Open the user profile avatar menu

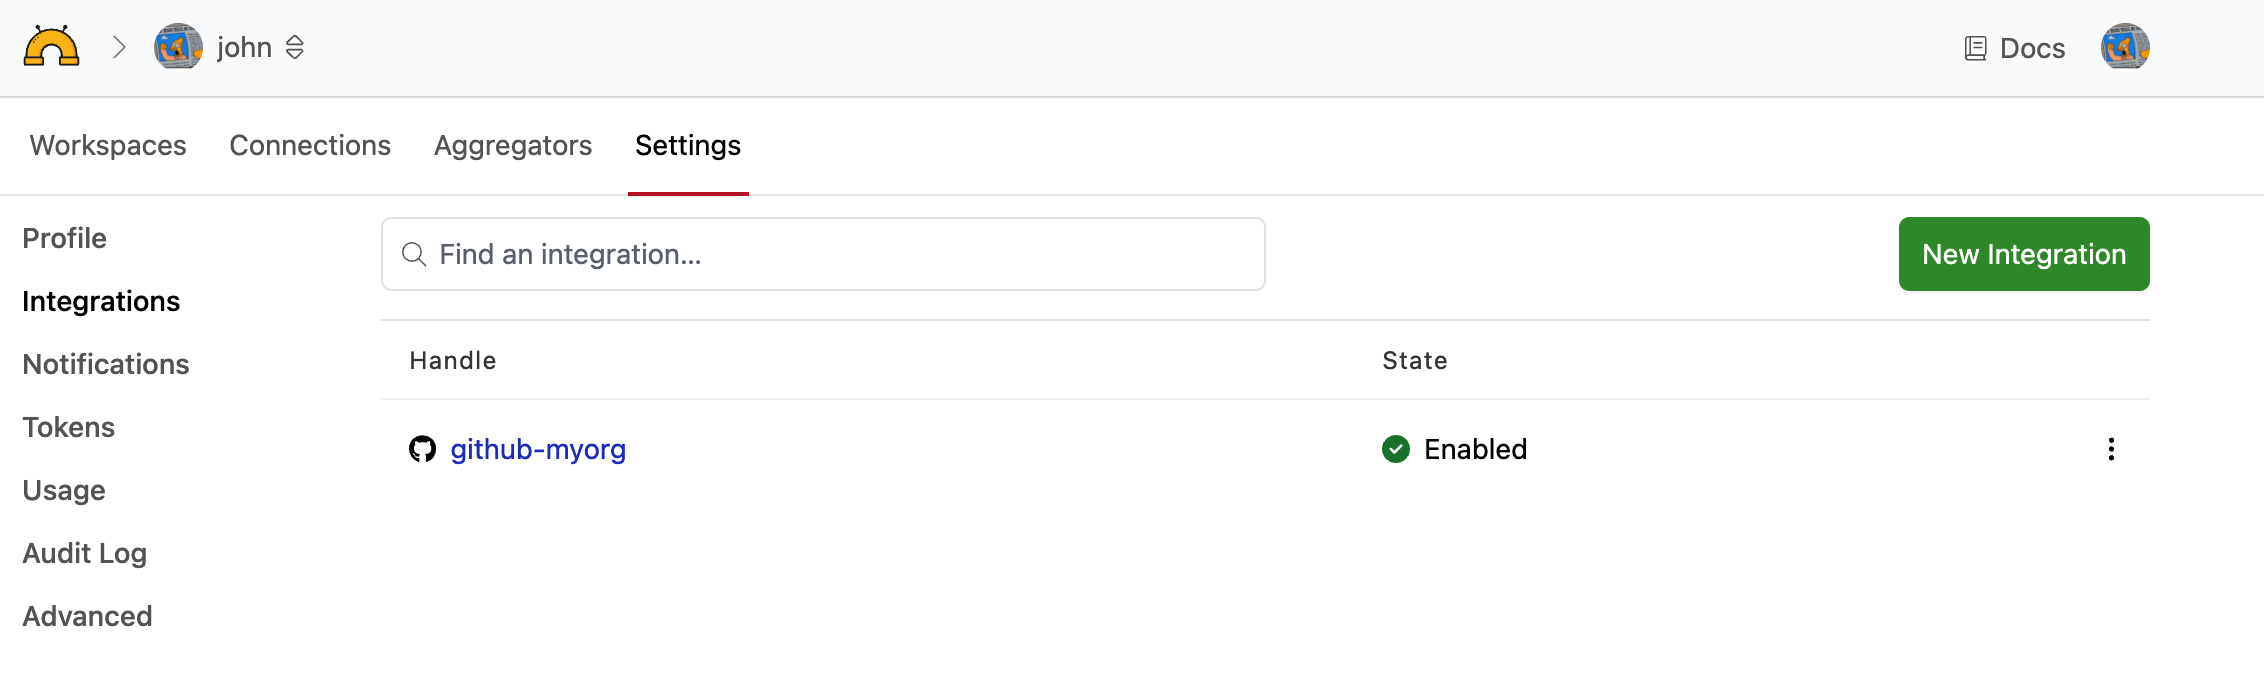[x=2125, y=47]
